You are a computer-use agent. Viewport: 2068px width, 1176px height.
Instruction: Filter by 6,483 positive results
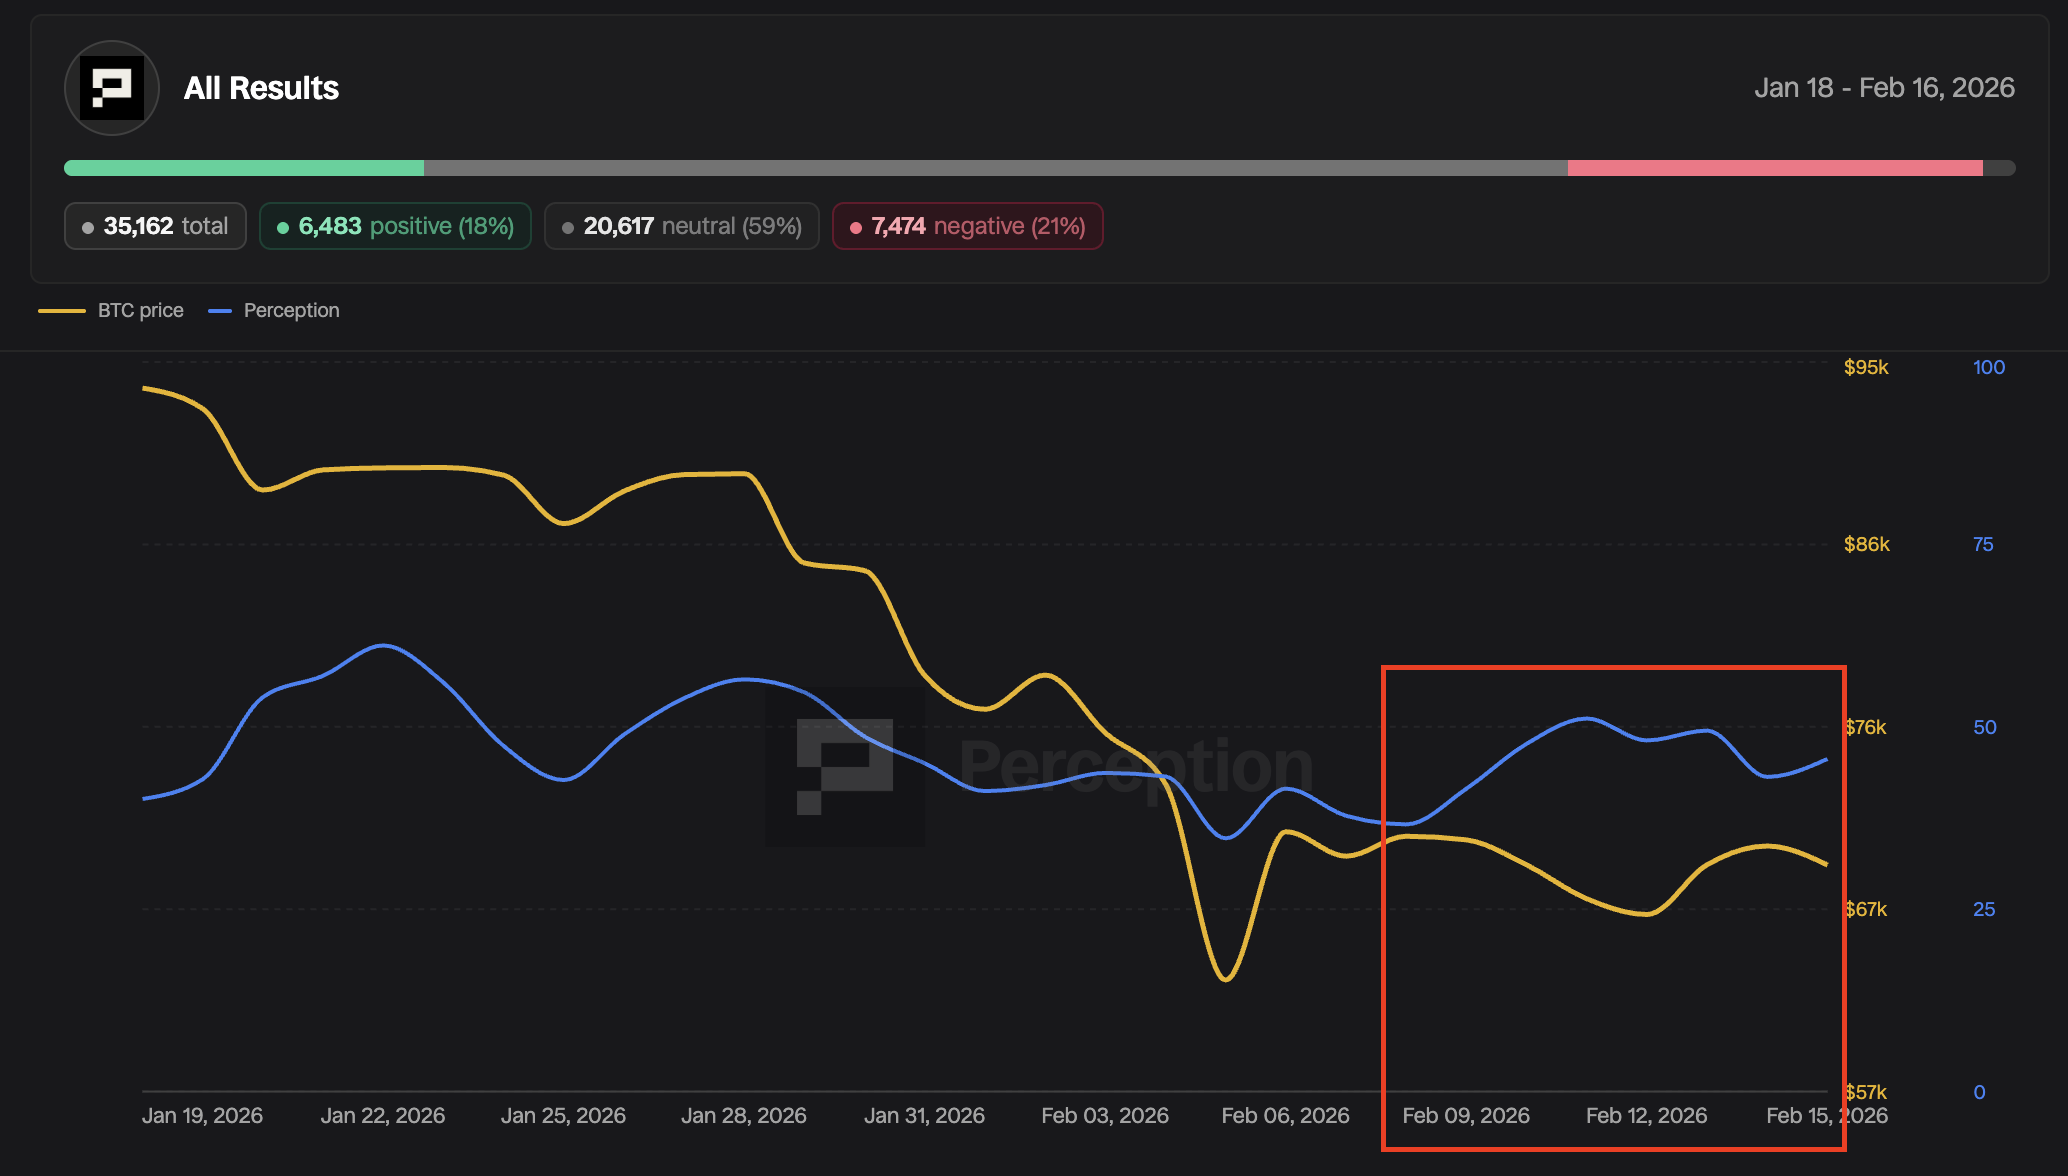pyautogui.click(x=395, y=226)
